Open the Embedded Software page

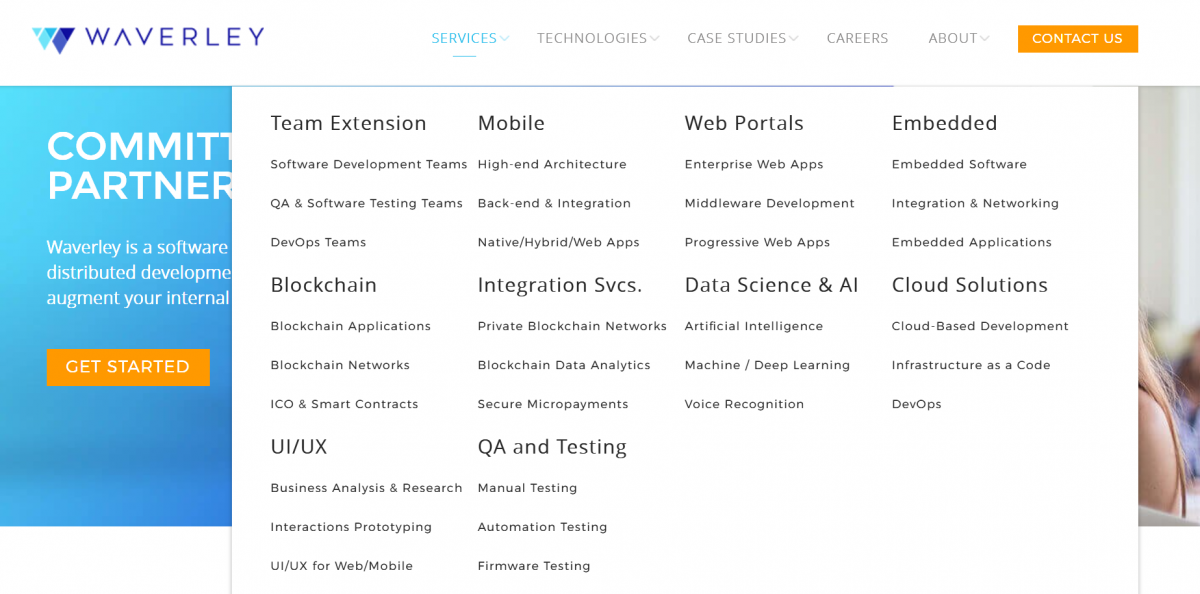point(959,164)
